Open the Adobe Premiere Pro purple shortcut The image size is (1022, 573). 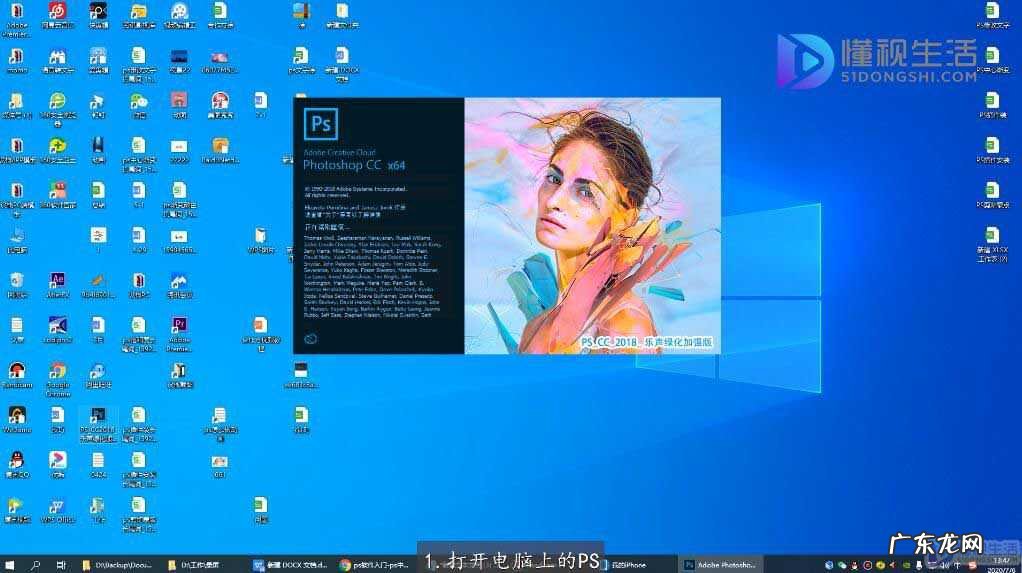pyautogui.click(x=179, y=327)
